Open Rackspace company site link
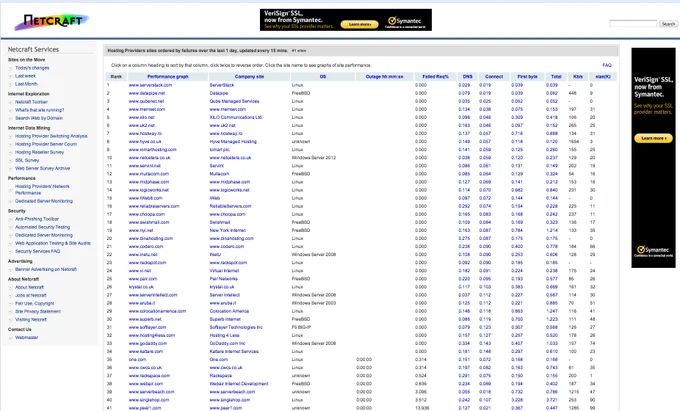680x411 pixels. (221, 376)
